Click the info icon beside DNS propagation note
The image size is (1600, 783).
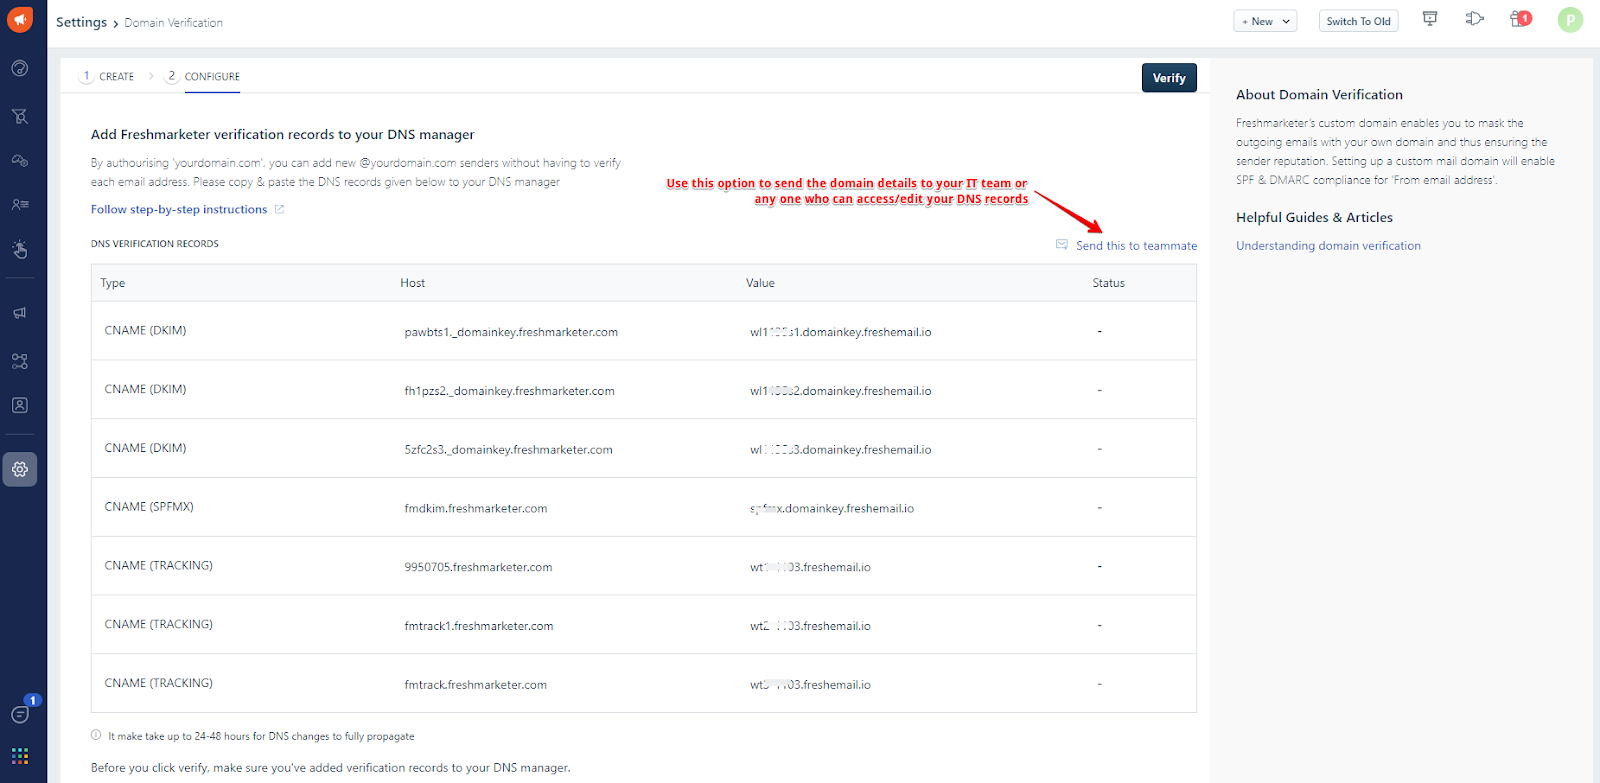(x=96, y=735)
